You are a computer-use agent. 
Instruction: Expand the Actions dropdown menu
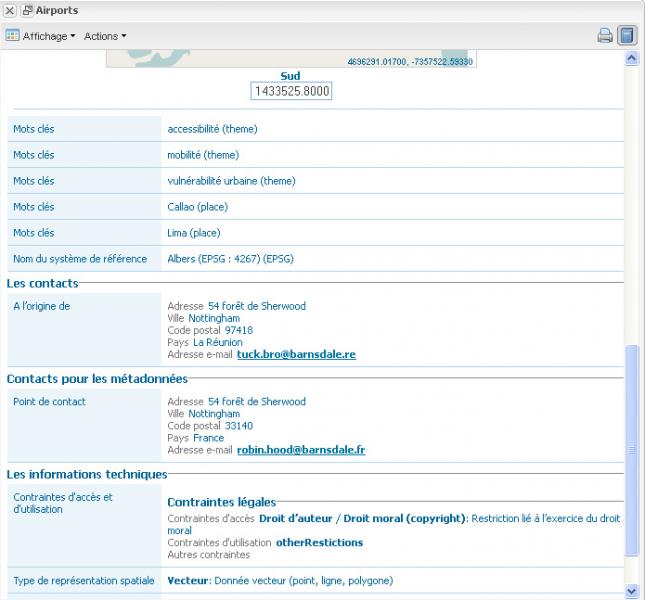[x=105, y=36]
